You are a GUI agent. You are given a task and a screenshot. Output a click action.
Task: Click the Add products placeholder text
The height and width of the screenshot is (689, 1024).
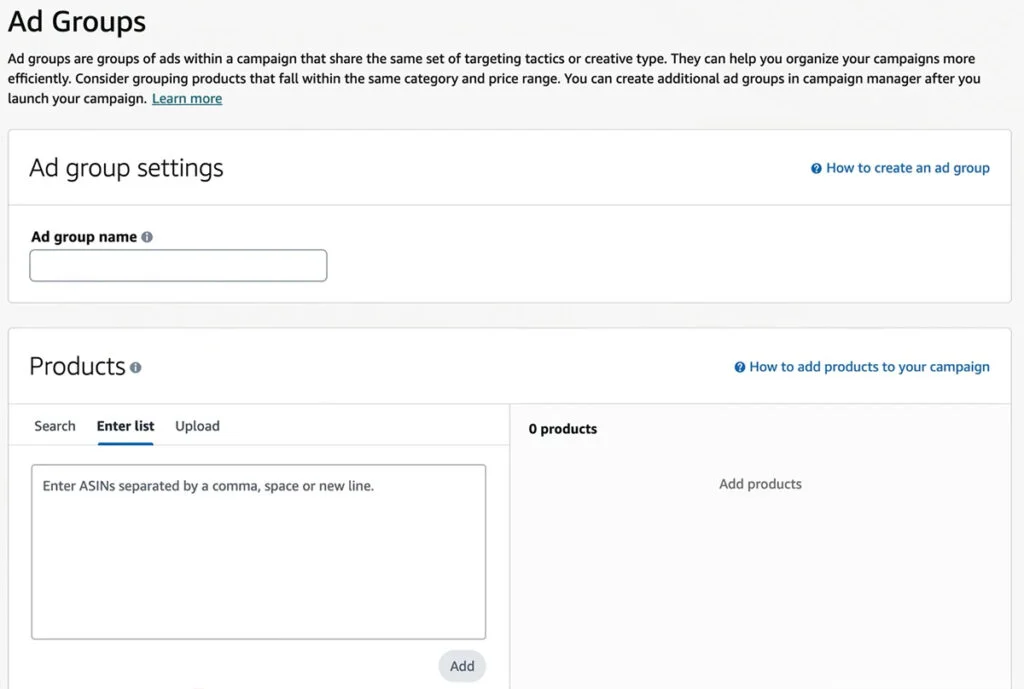click(x=761, y=483)
